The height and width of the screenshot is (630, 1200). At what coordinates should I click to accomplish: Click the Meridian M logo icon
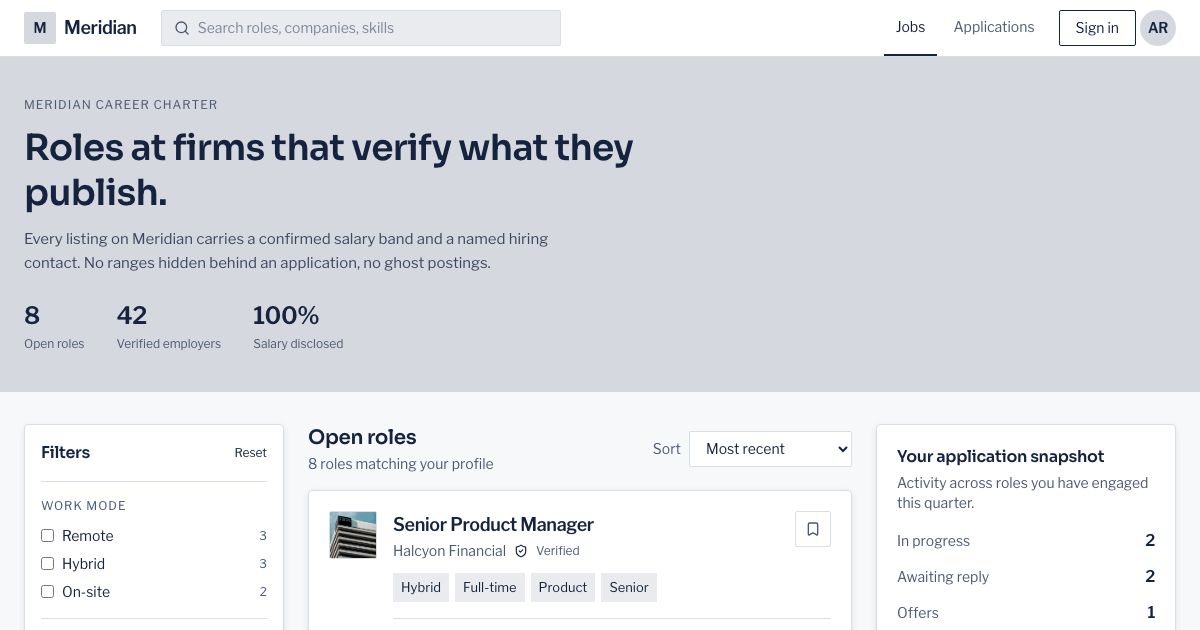coord(40,28)
